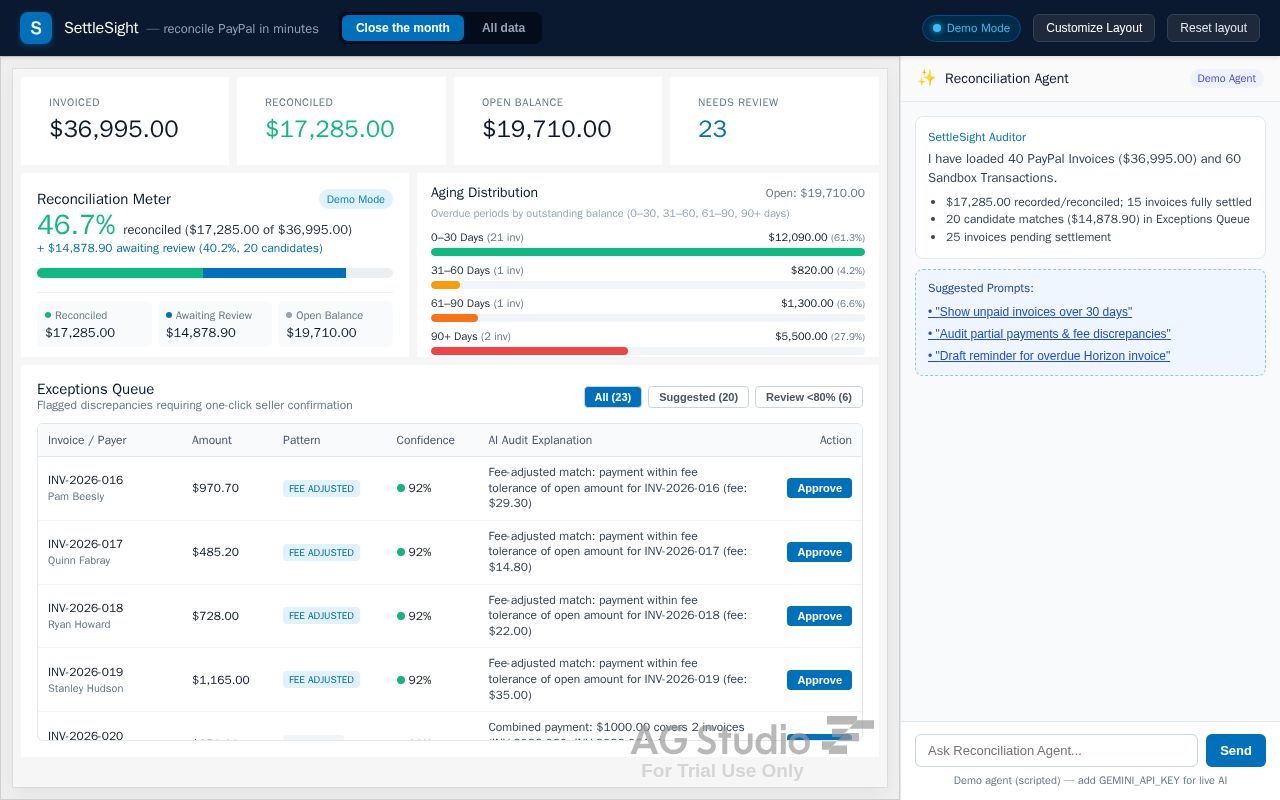Click the Invoice / Payer column header

click(x=87, y=440)
